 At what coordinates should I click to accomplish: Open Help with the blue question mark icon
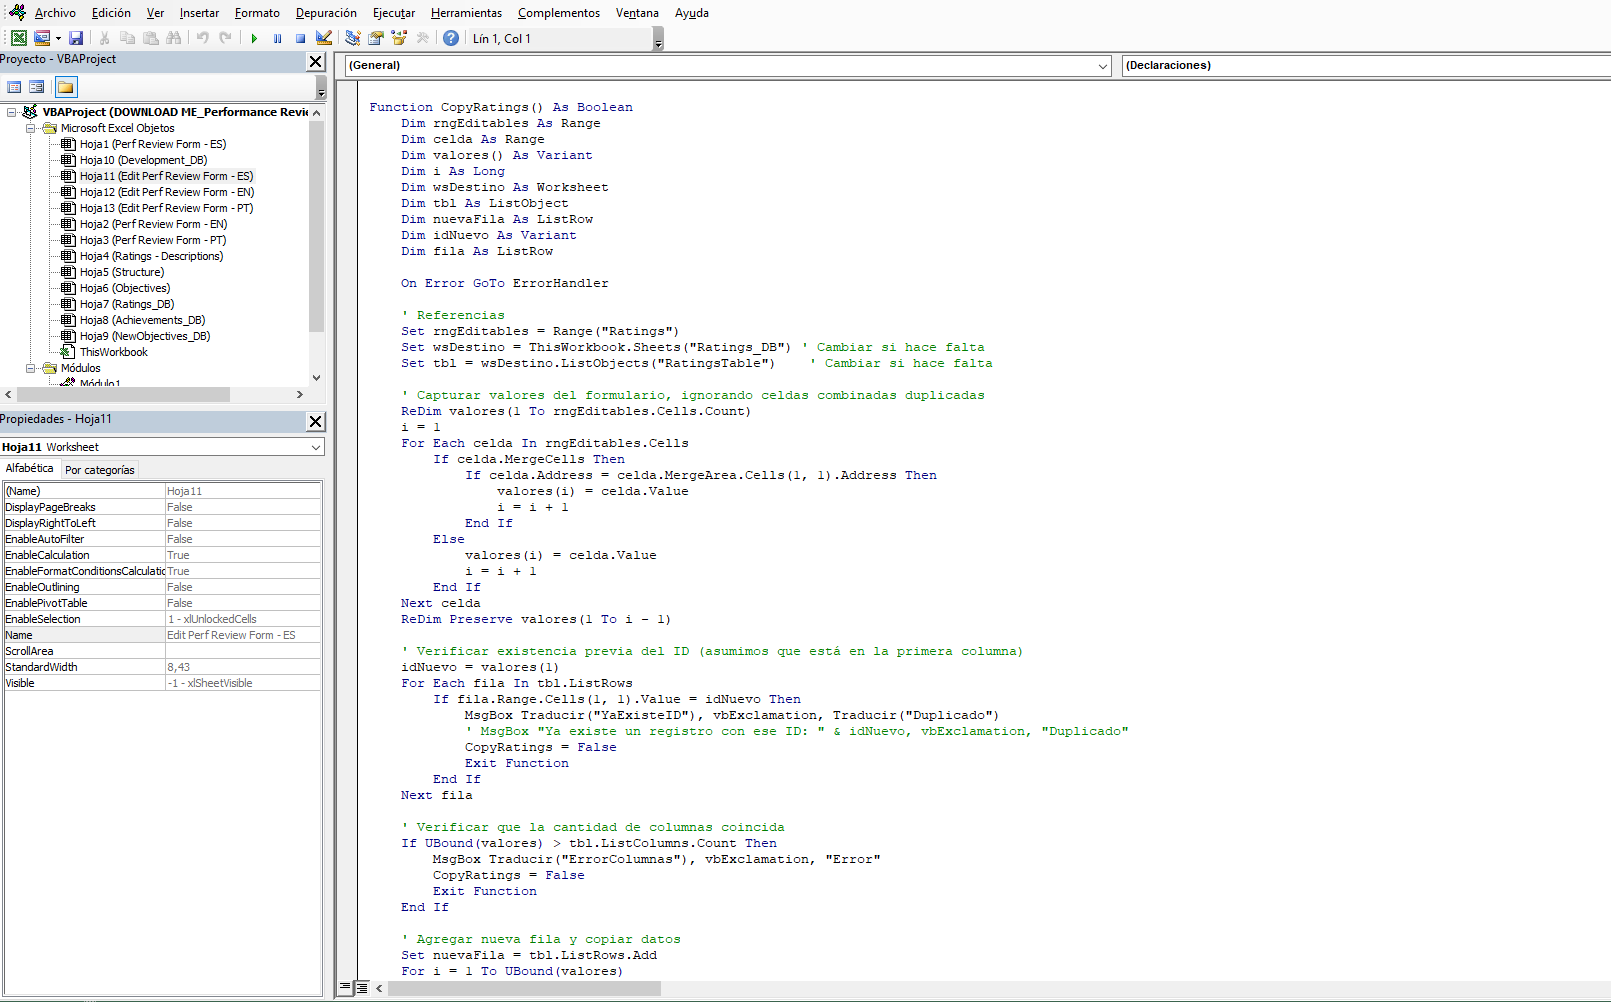(451, 38)
